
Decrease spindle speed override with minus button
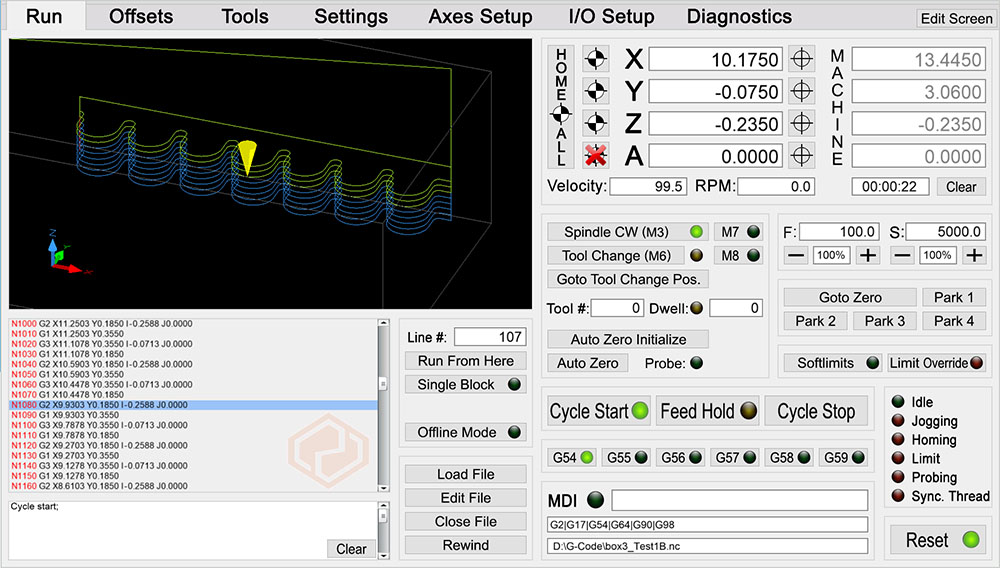[x=902, y=255]
